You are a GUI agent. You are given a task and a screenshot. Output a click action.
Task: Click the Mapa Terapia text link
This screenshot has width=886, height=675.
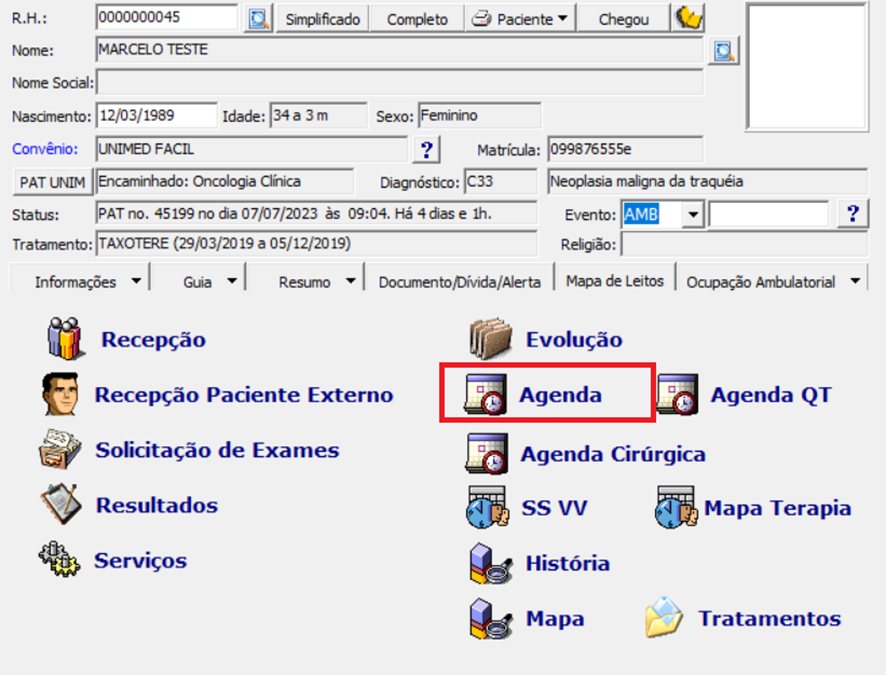(x=778, y=508)
